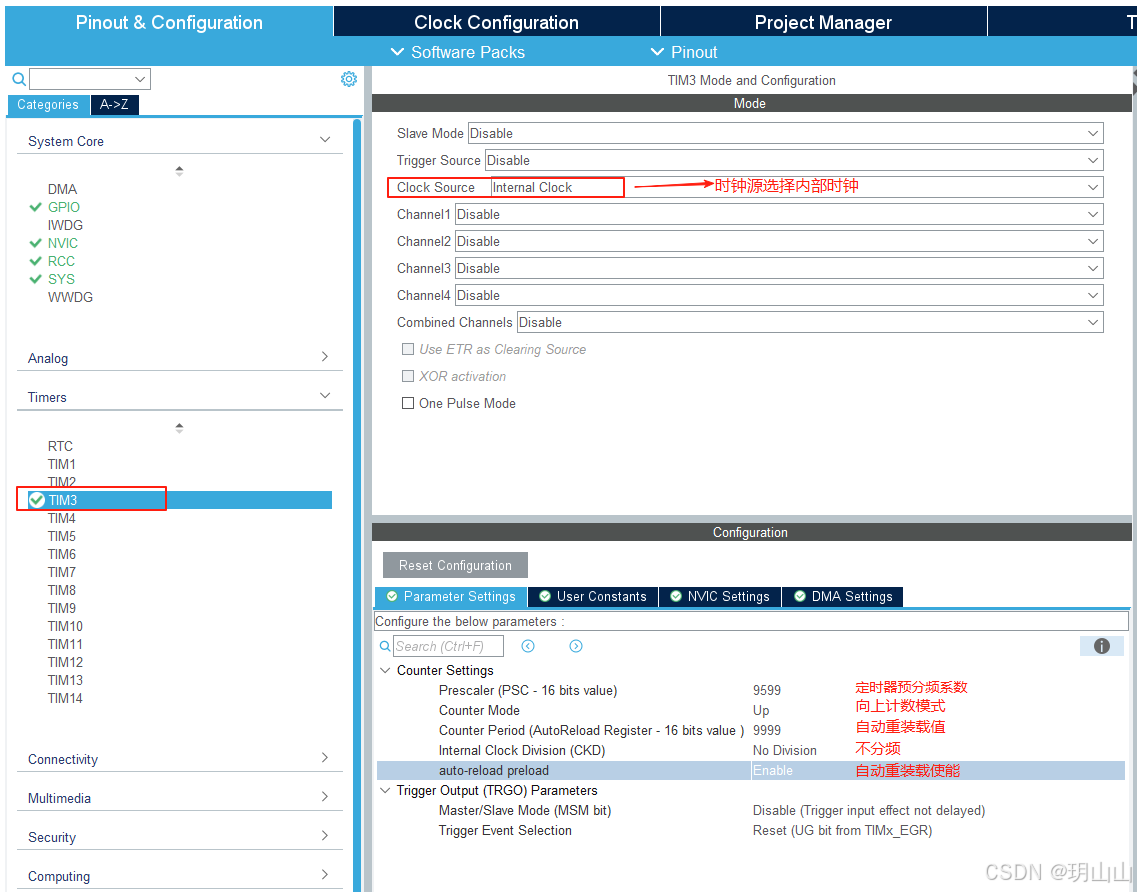Collapse the Counter Settings group
This screenshot has height=892, width=1137.
(386, 670)
